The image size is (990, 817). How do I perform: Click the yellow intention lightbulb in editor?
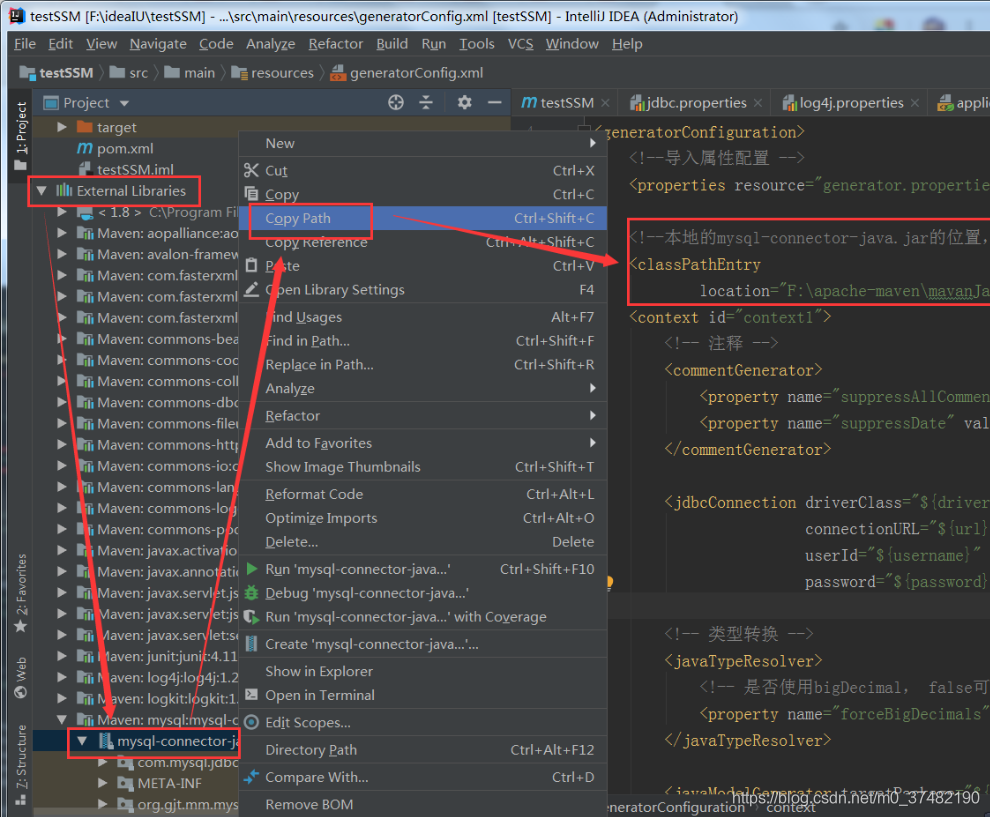(609, 581)
